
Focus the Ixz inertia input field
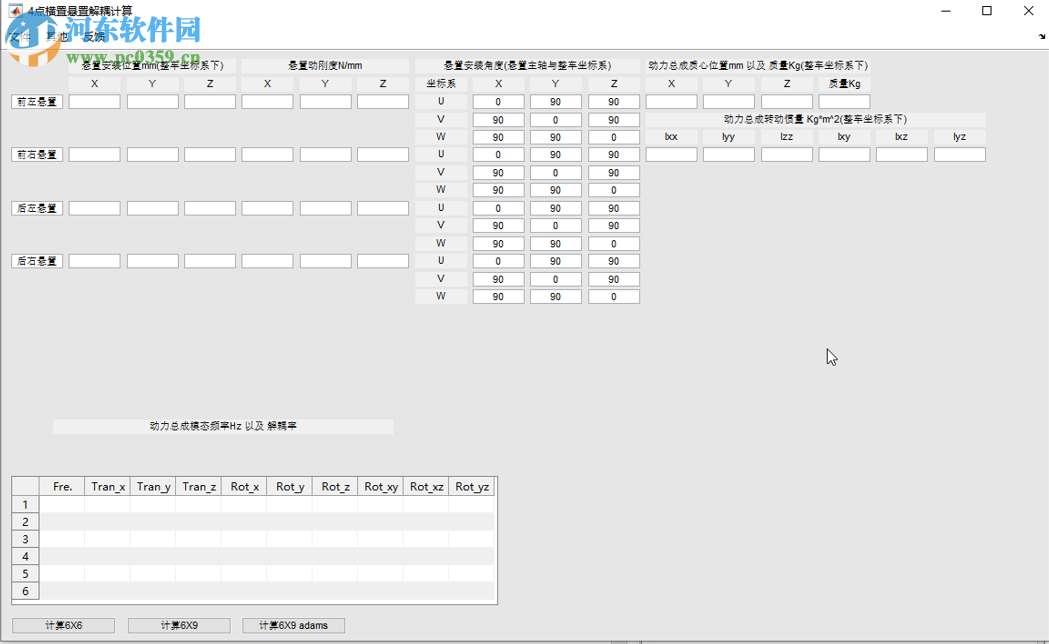tap(902, 154)
